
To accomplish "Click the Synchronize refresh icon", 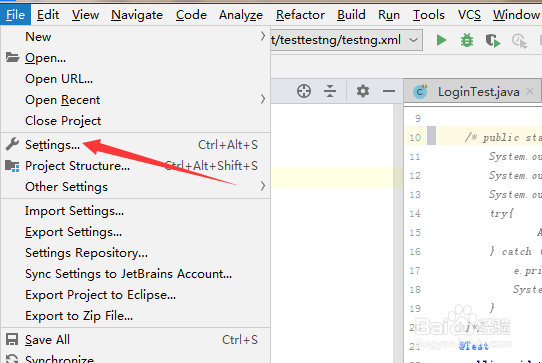I will coord(12,359).
